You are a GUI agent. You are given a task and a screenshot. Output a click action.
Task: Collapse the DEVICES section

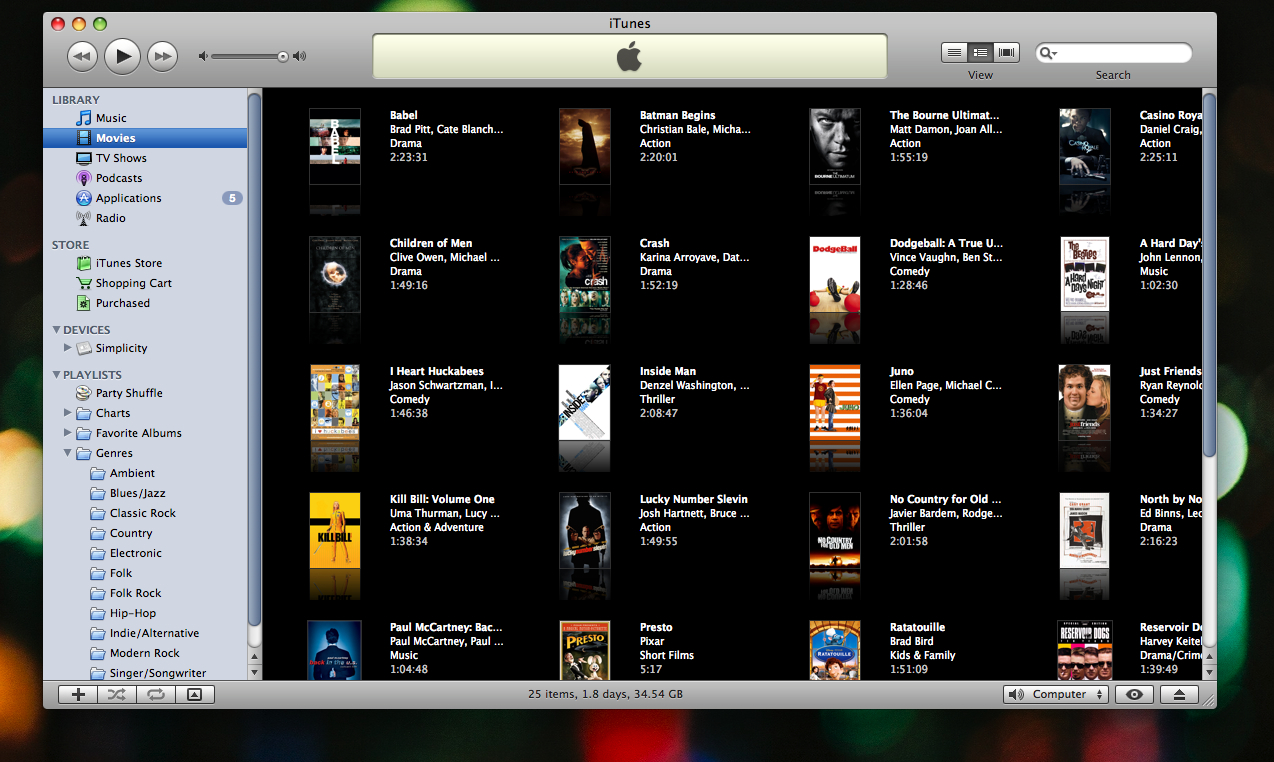[56, 330]
